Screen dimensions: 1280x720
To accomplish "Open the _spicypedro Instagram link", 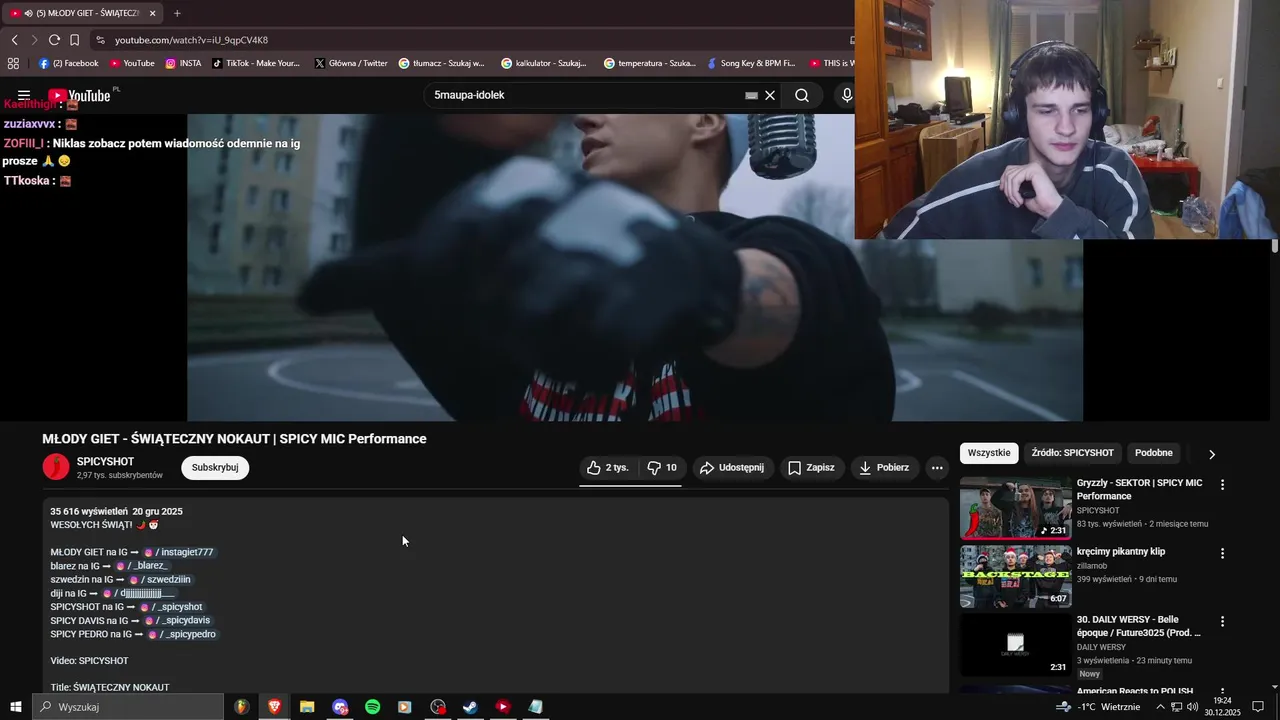I will [181, 634].
